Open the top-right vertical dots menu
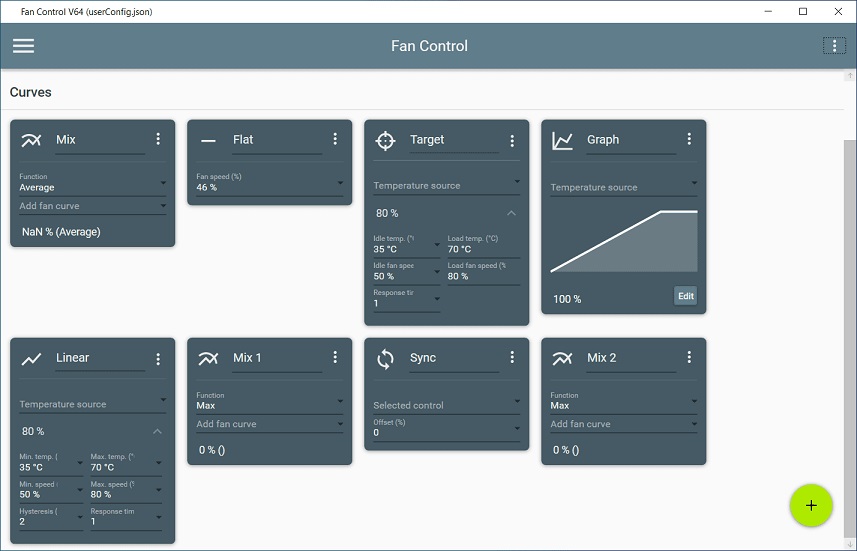857x551 pixels. (834, 46)
